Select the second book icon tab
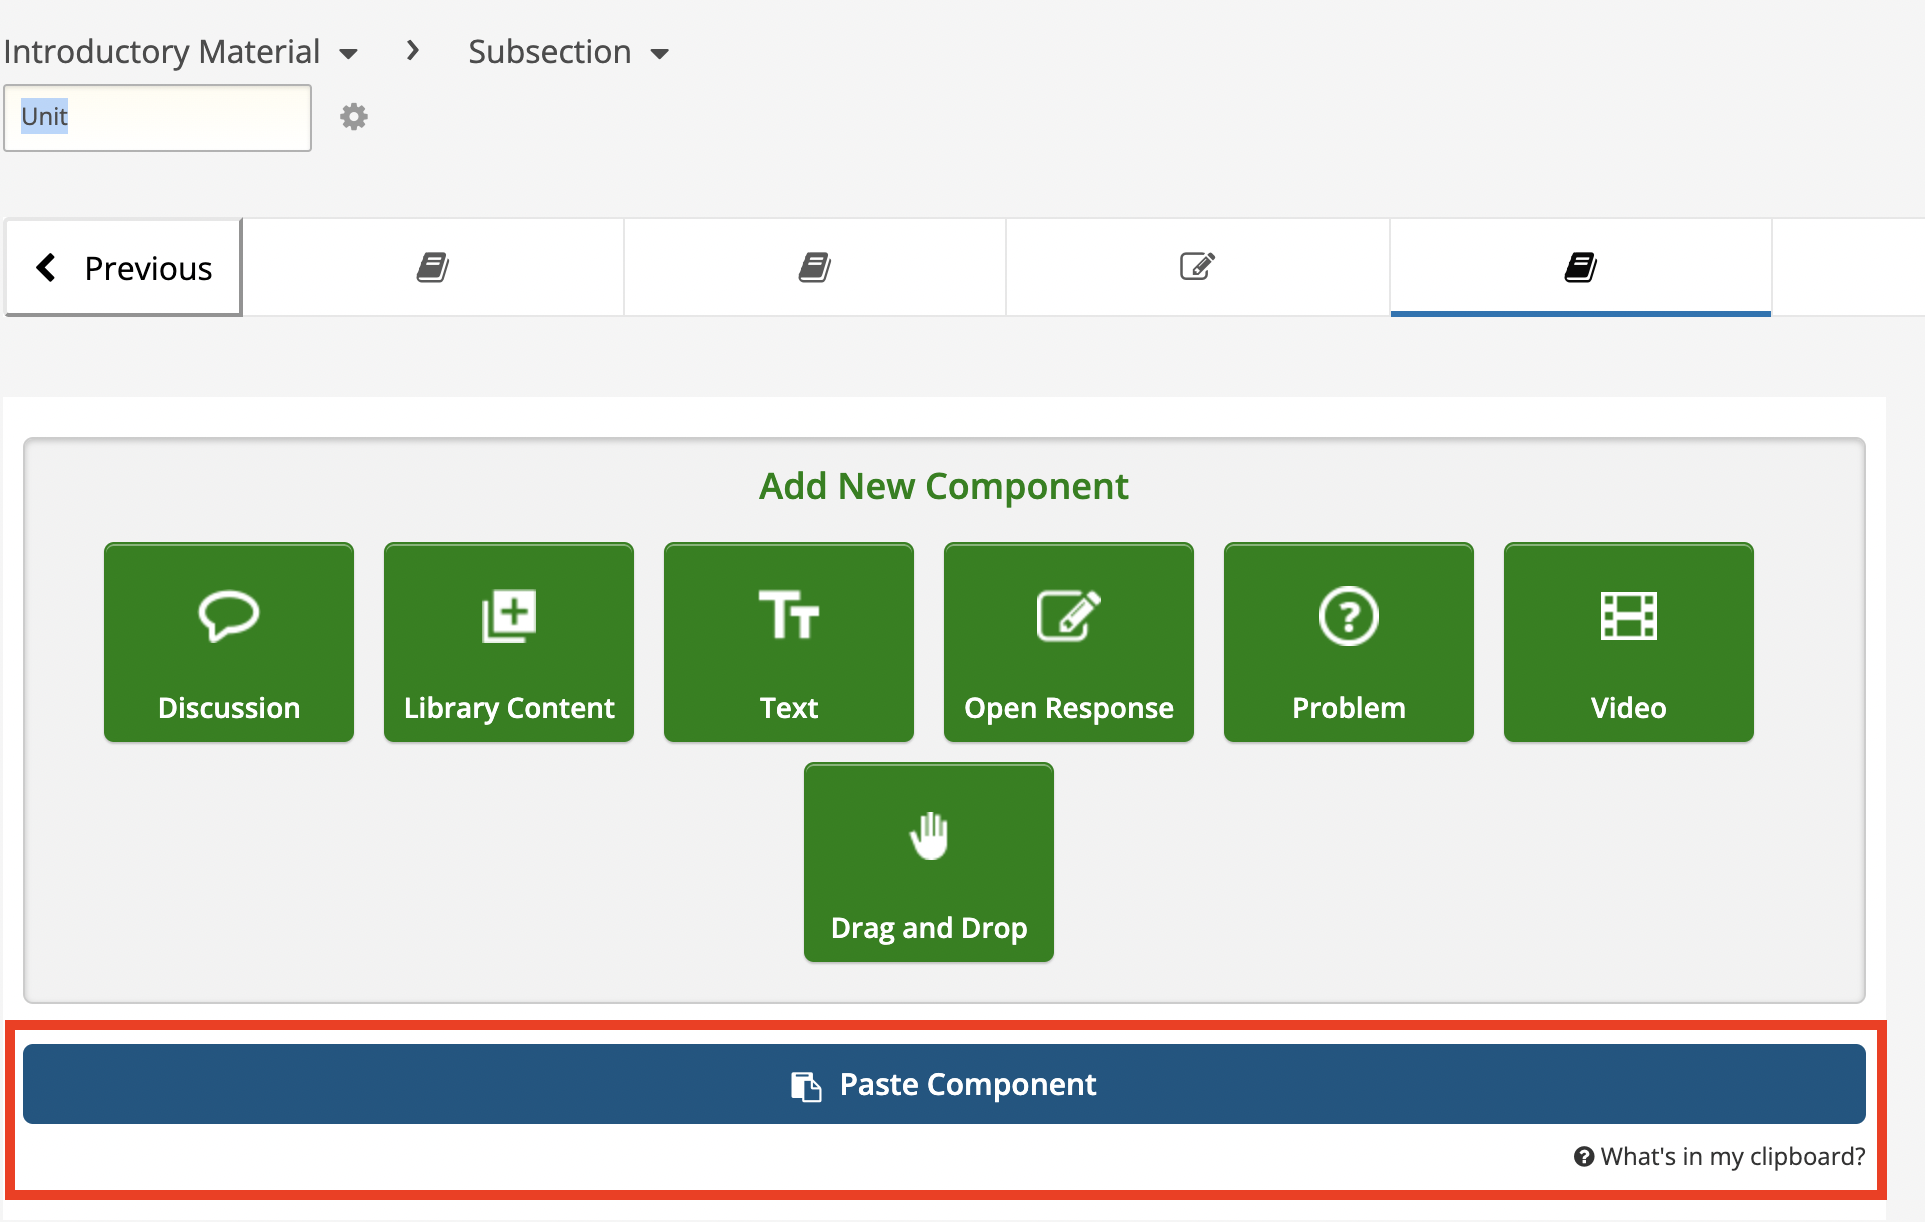1925x1222 pixels. (x=814, y=266)
